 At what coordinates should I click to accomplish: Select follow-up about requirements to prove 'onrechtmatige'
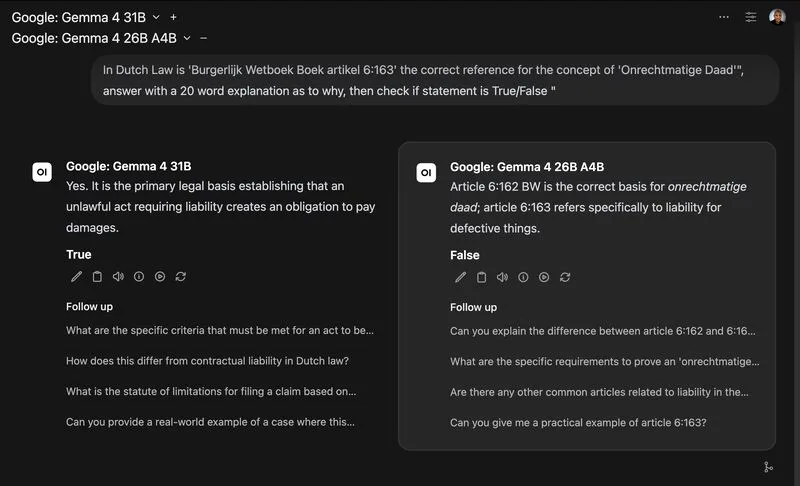pos(605,362)
